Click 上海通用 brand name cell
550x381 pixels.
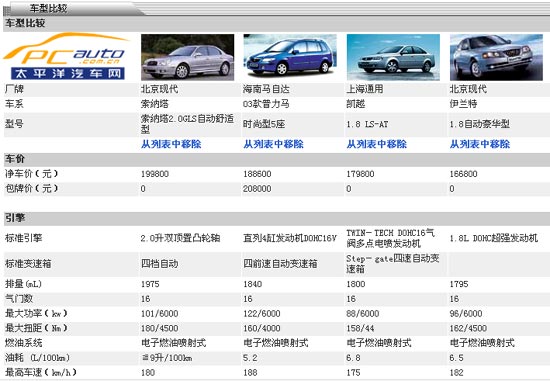pos(365,89)
